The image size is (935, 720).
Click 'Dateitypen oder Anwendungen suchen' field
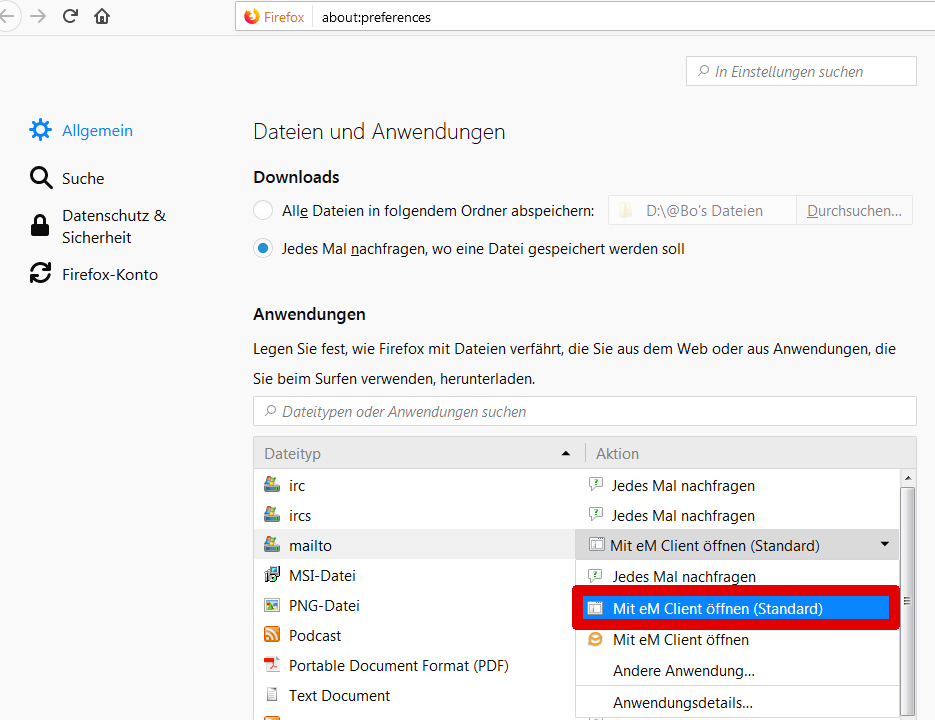click(584, 411)
